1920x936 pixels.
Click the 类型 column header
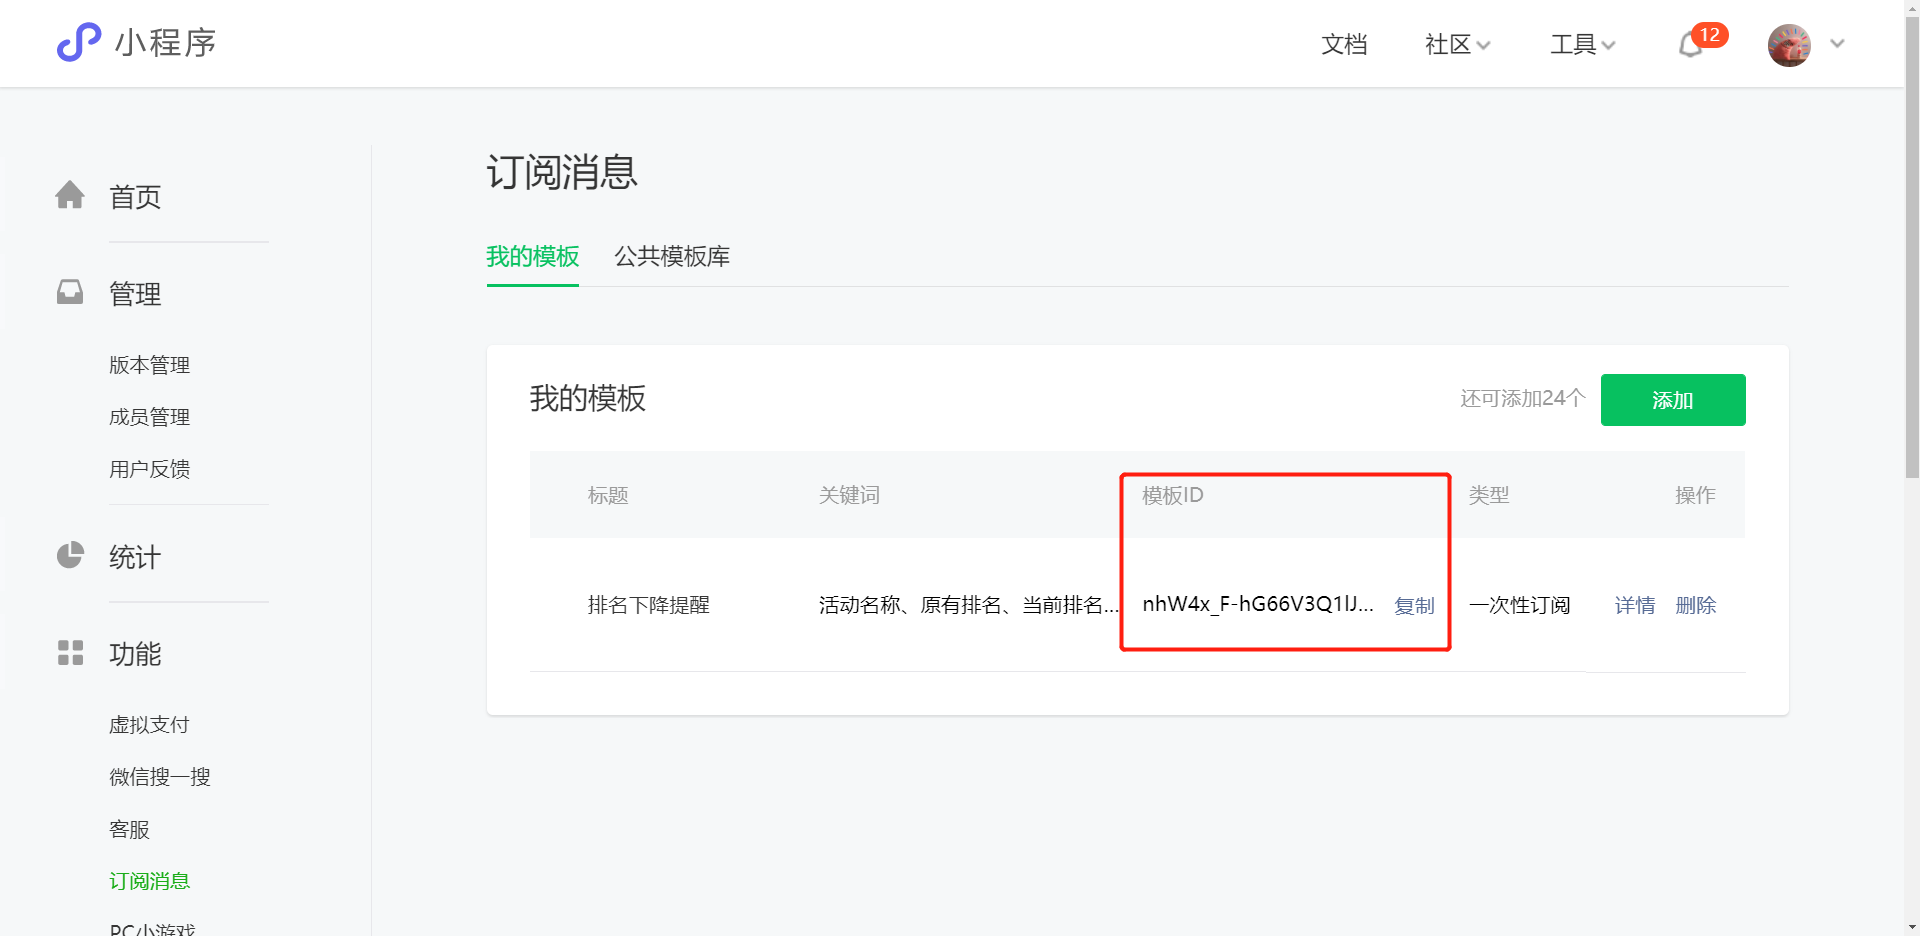pyautogui.click(x=1489, y=495)
